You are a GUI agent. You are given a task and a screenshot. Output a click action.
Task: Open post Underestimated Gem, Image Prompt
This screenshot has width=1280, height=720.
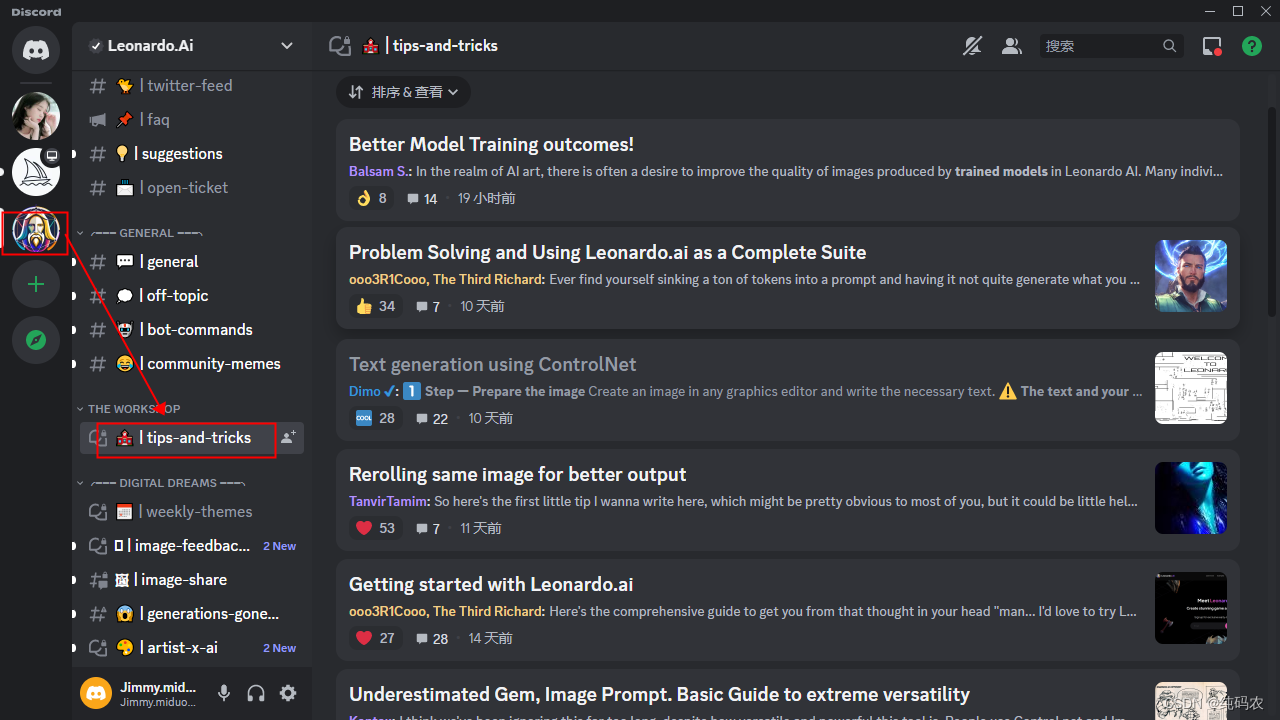788,695
